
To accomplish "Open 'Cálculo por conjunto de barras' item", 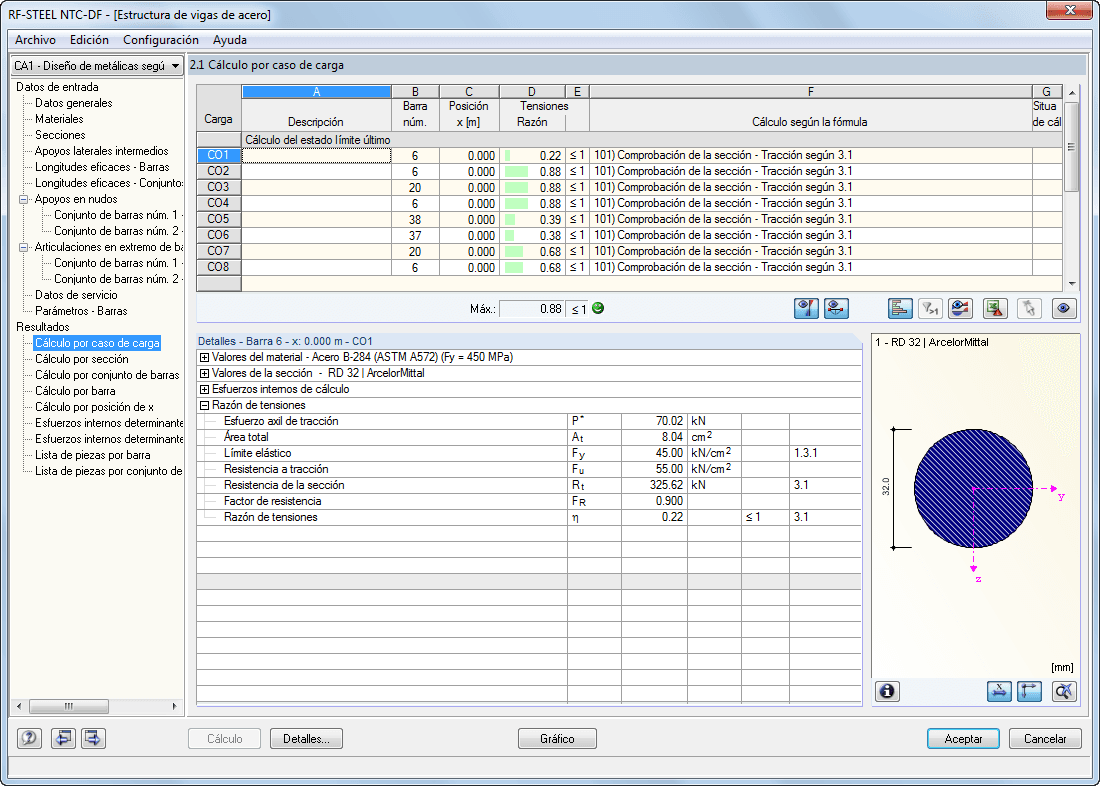I will (107, 375).
